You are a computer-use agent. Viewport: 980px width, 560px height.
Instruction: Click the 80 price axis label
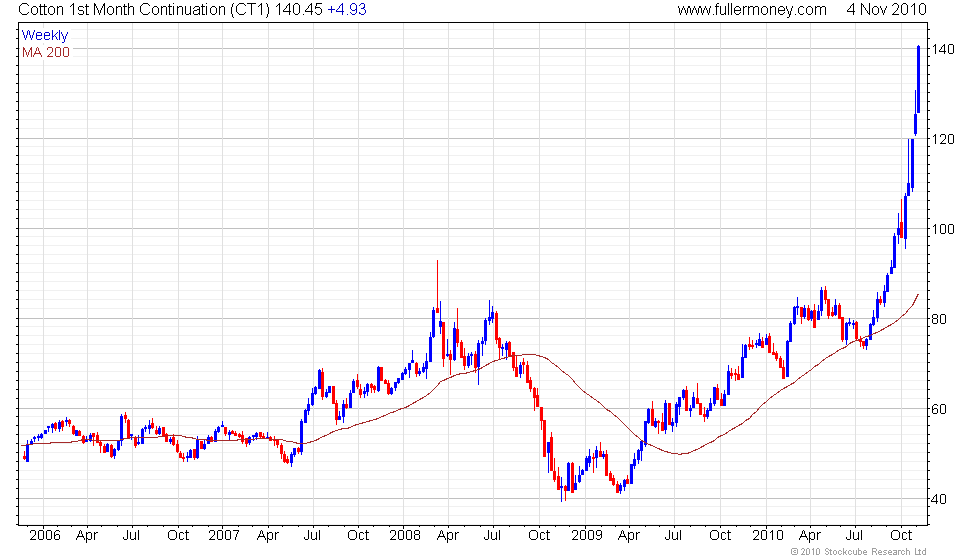point(939,319)
